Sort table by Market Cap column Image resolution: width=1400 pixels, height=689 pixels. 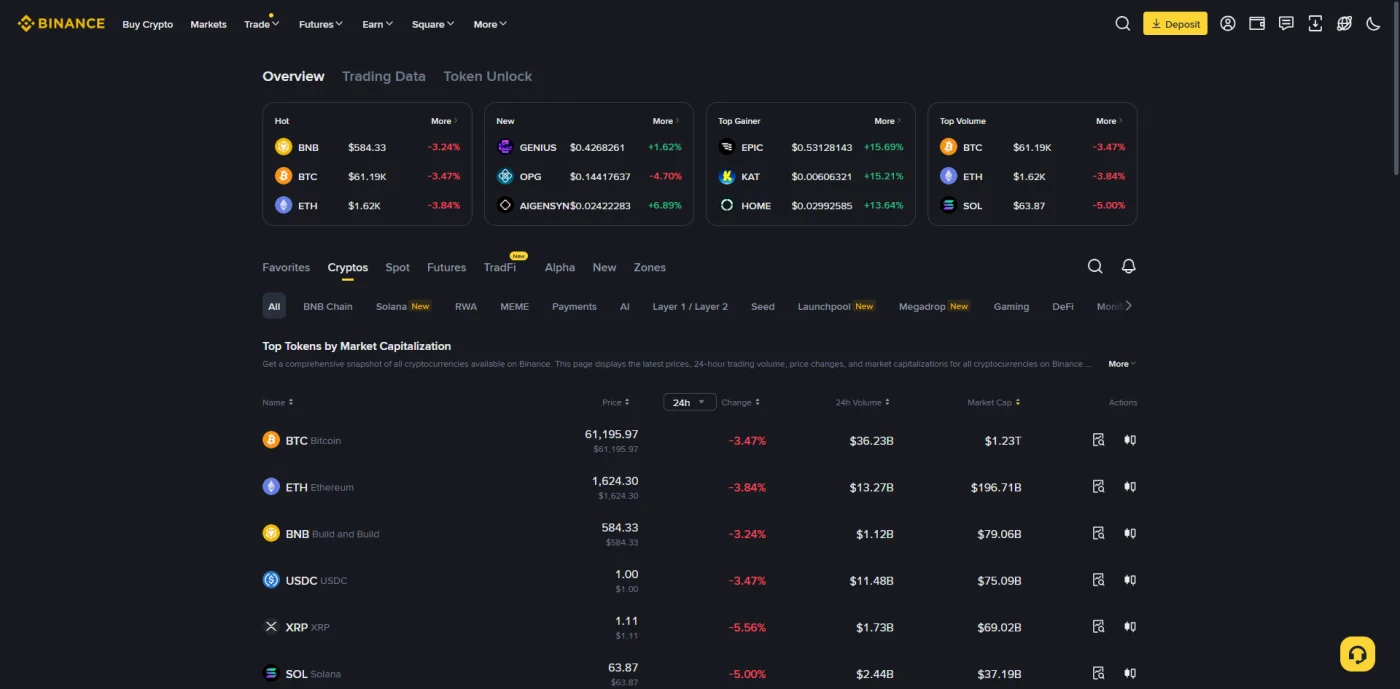pyautogui.click(x=994, y=402)
